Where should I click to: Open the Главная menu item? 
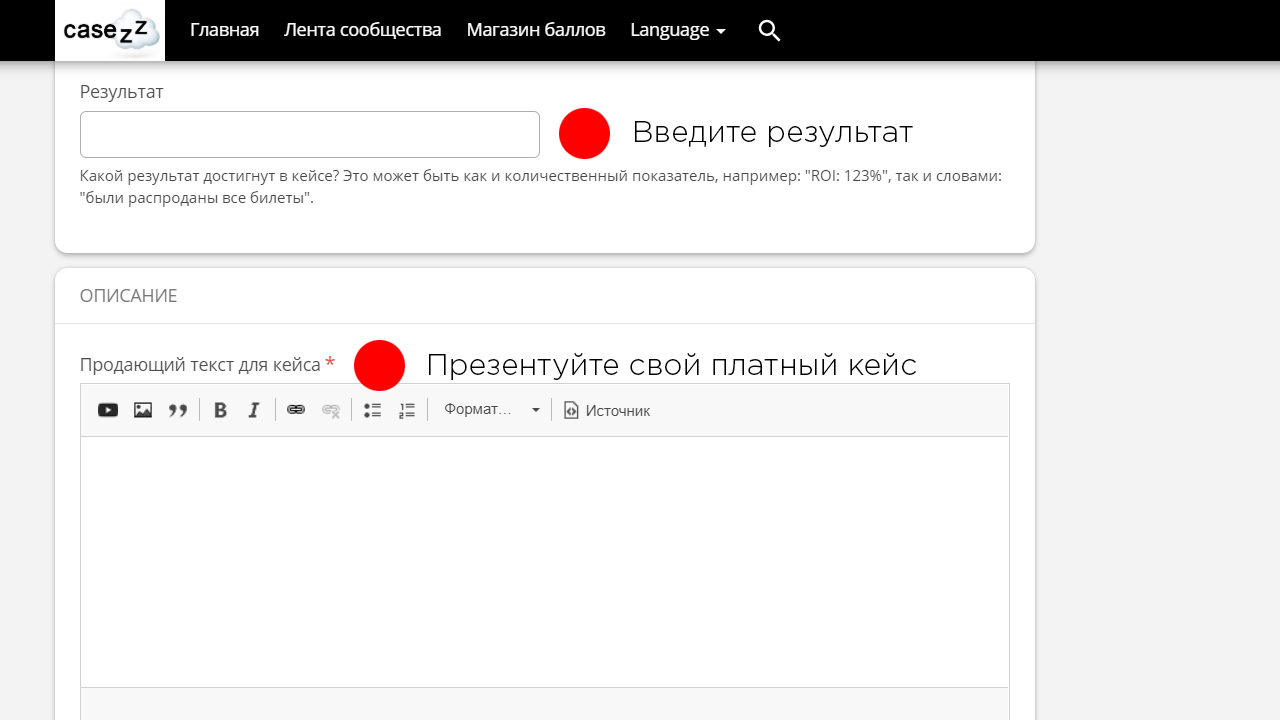224,30
